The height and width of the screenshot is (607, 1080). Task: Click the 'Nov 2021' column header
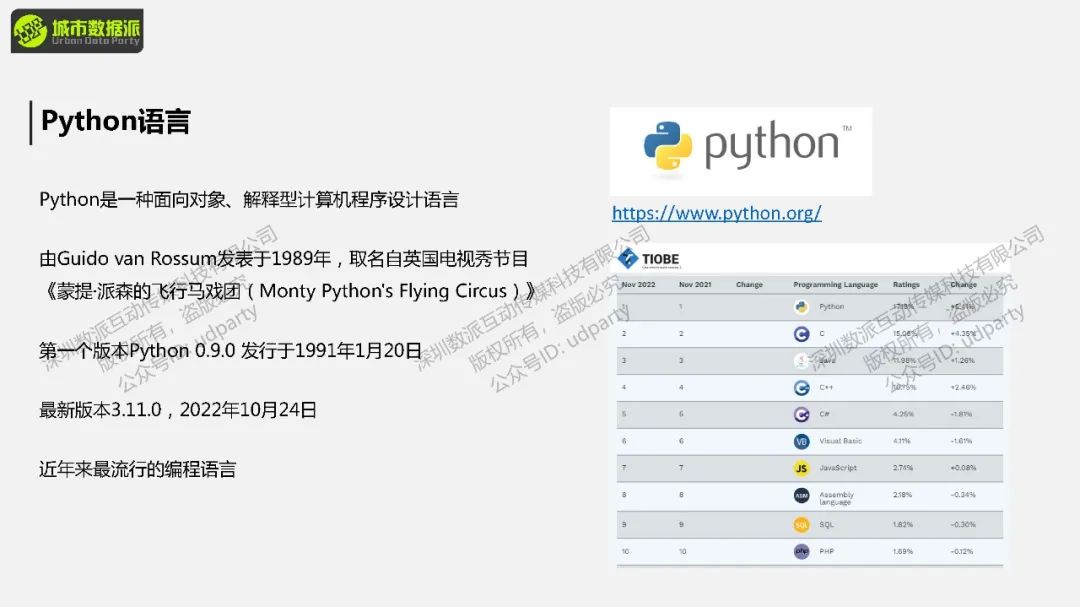(694, 285)
